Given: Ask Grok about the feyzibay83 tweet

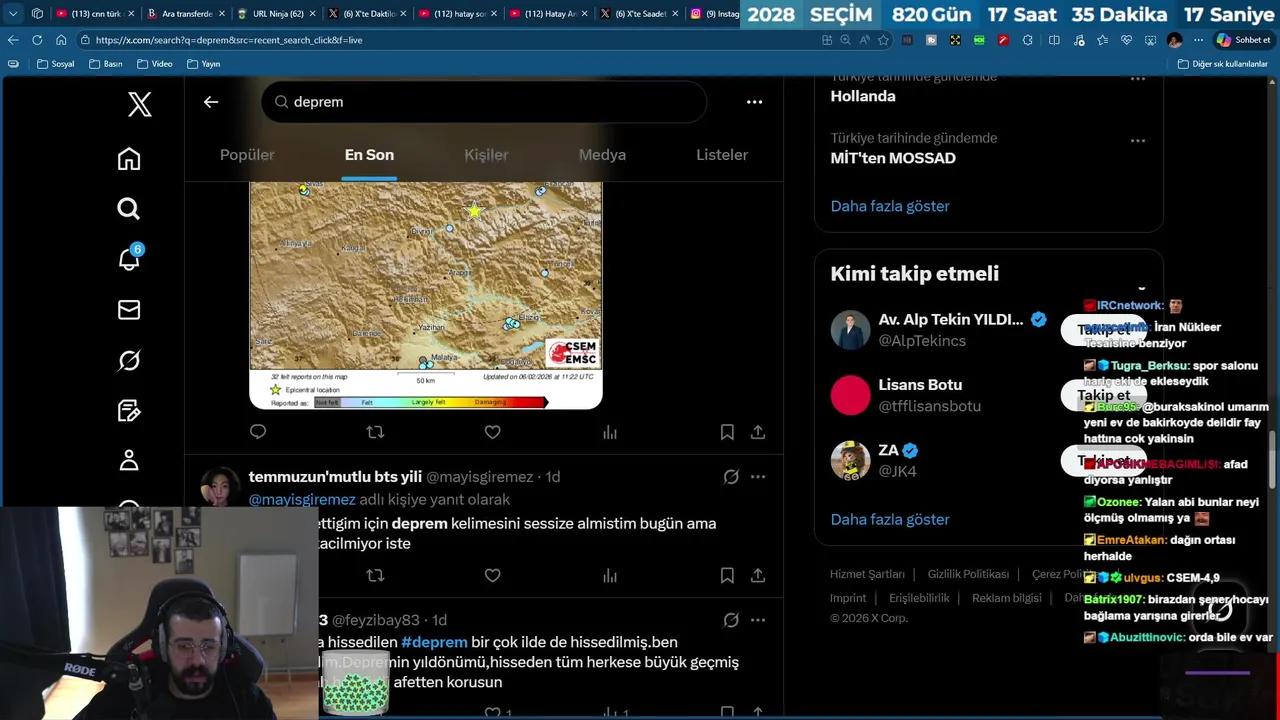Looking at the screenshot, I should pos(731,620).
